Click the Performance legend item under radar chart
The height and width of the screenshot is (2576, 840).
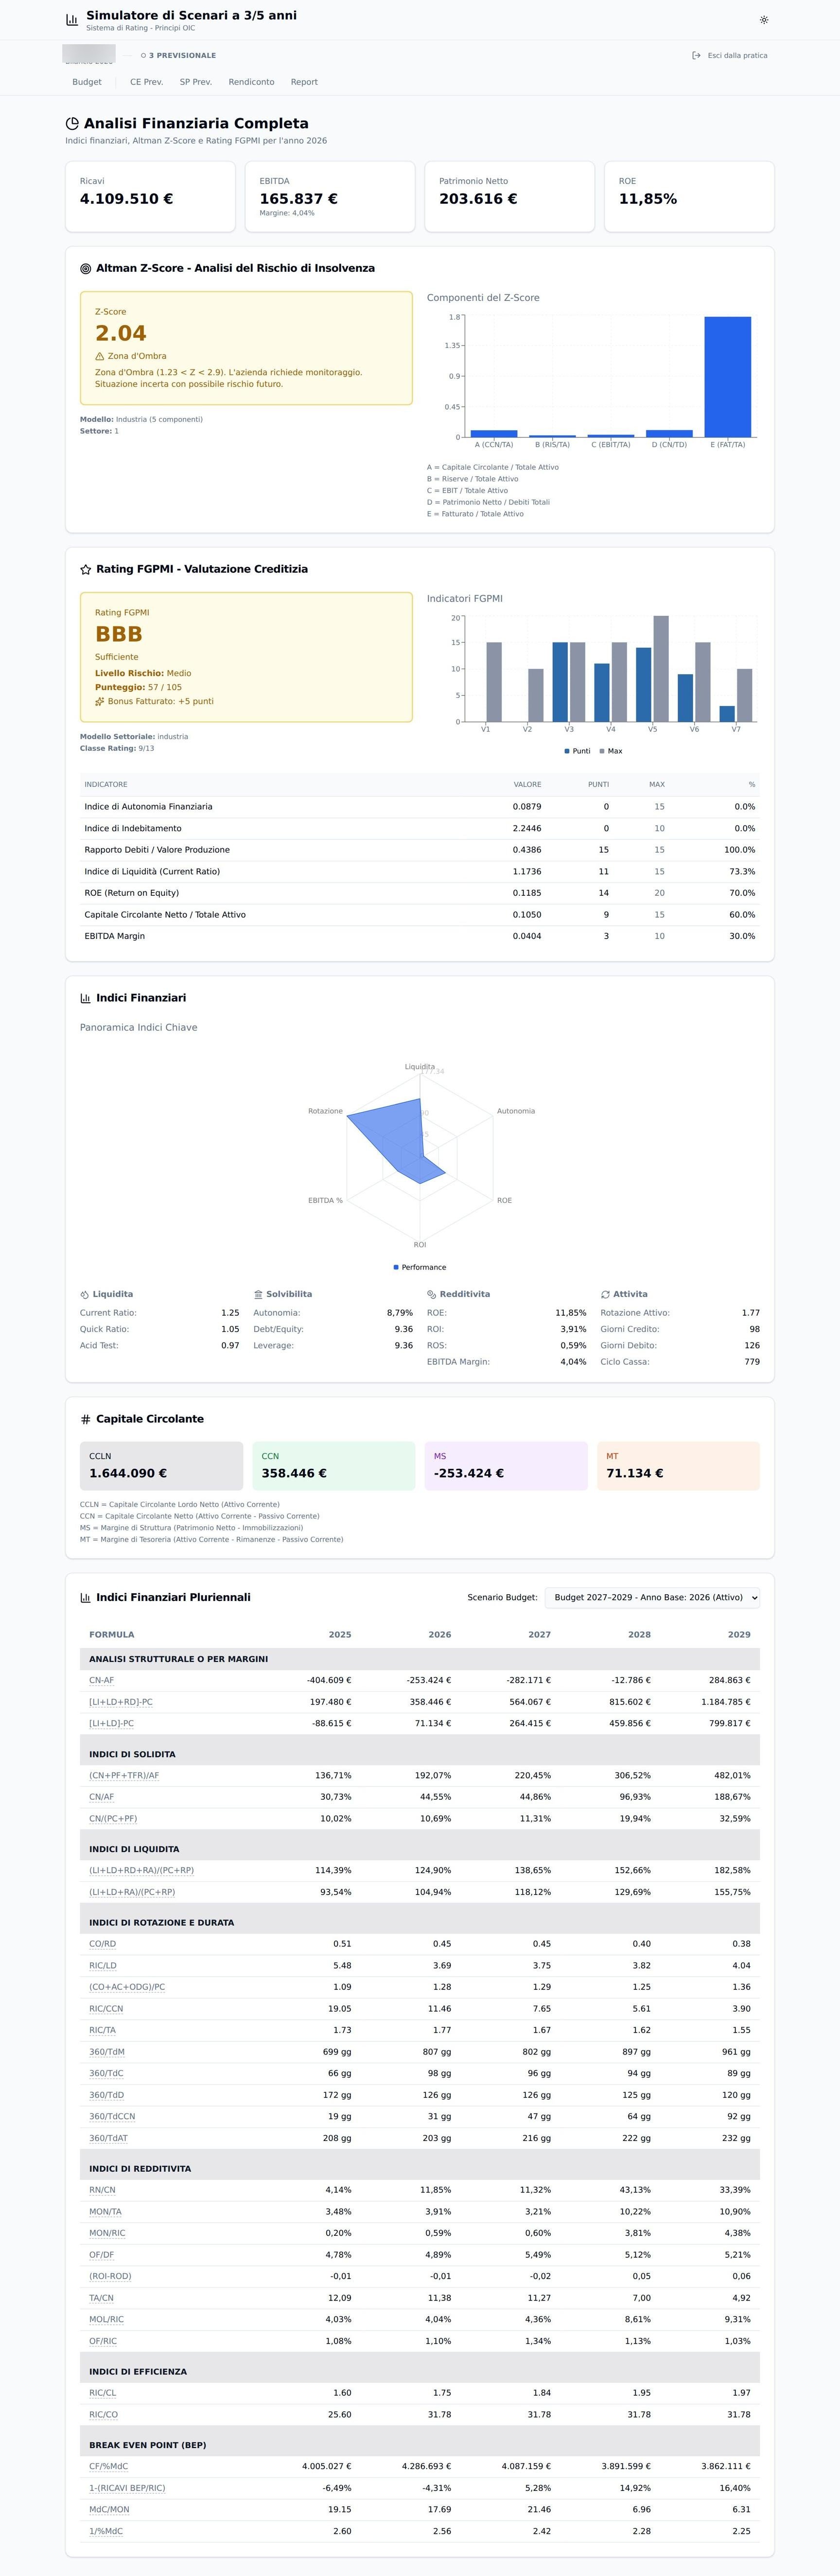pyautogui.click(x=420, y=1267)
